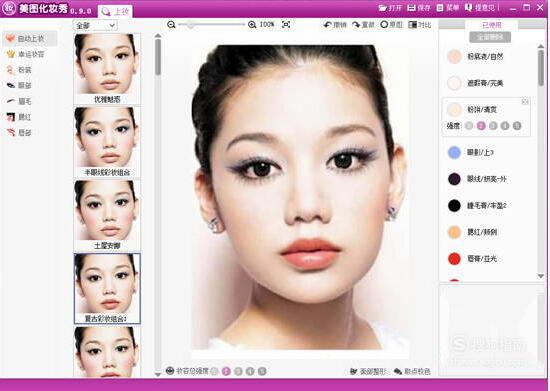Set overall makeup intensity to level 3
This screenshot has width=550, height=391.
[x=238, y=371]
